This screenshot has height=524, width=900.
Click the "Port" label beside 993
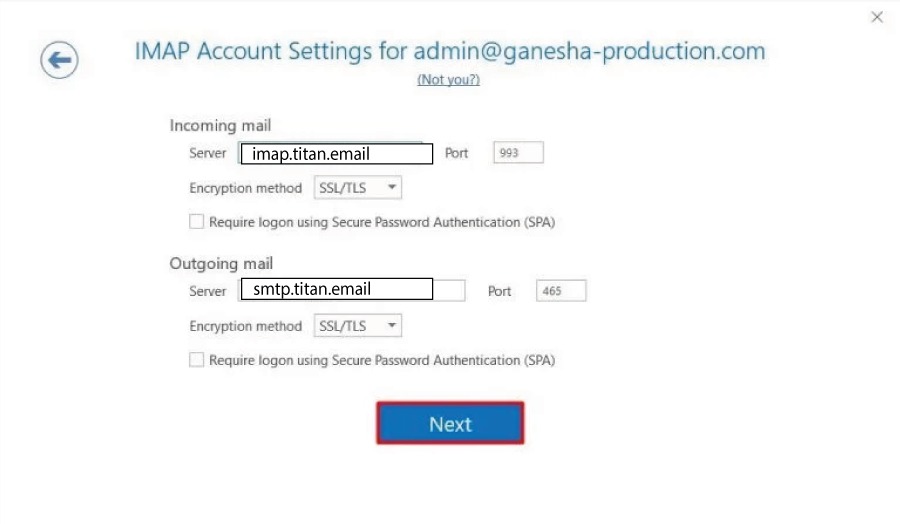(x=456, y=154)
